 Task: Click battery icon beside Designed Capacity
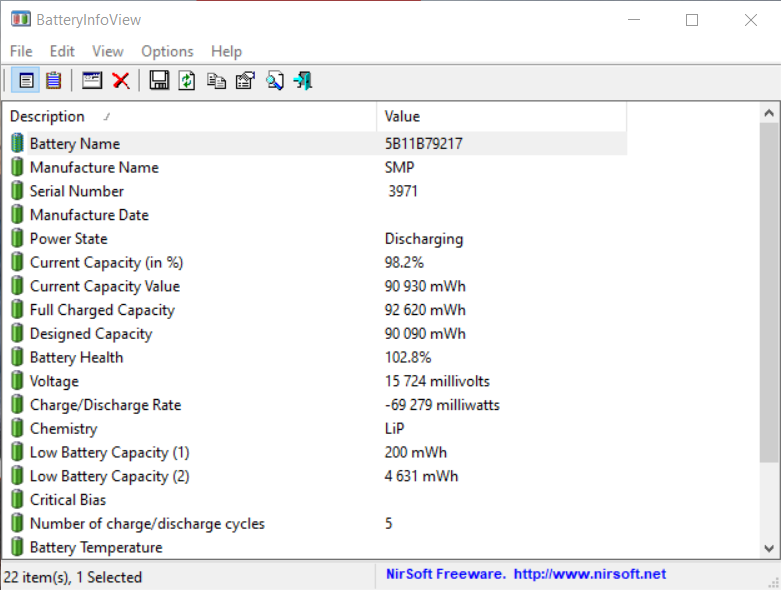click(17, 333)
